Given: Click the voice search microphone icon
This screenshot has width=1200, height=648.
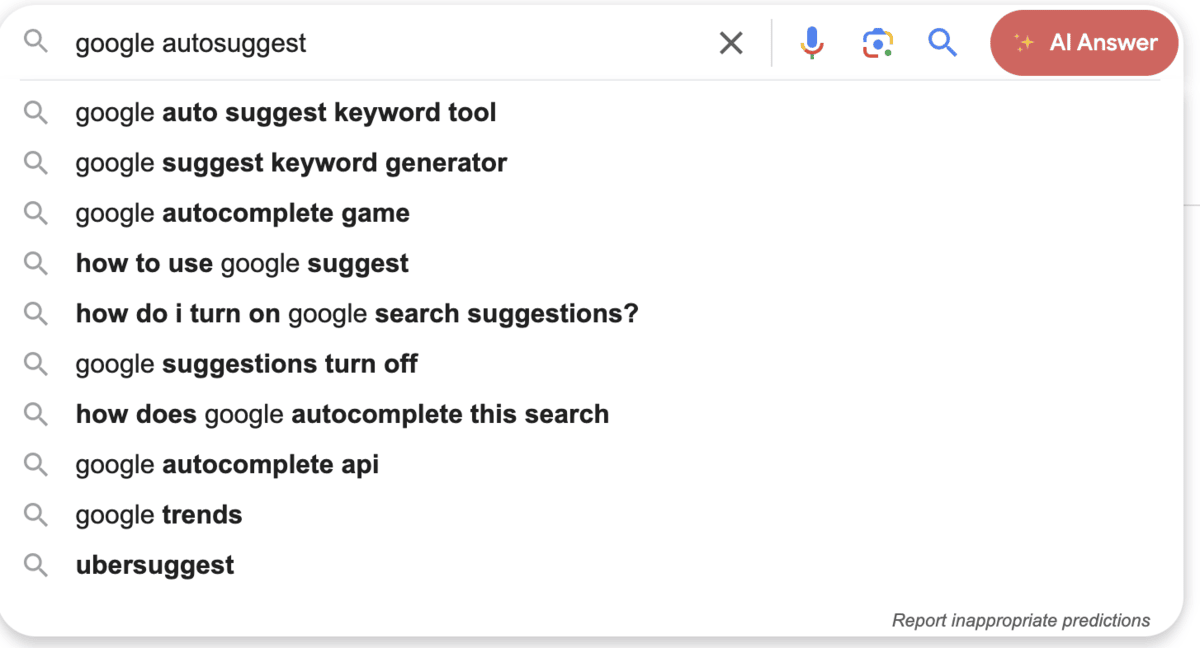Looking at the screenshot, I should click(812, 43).
